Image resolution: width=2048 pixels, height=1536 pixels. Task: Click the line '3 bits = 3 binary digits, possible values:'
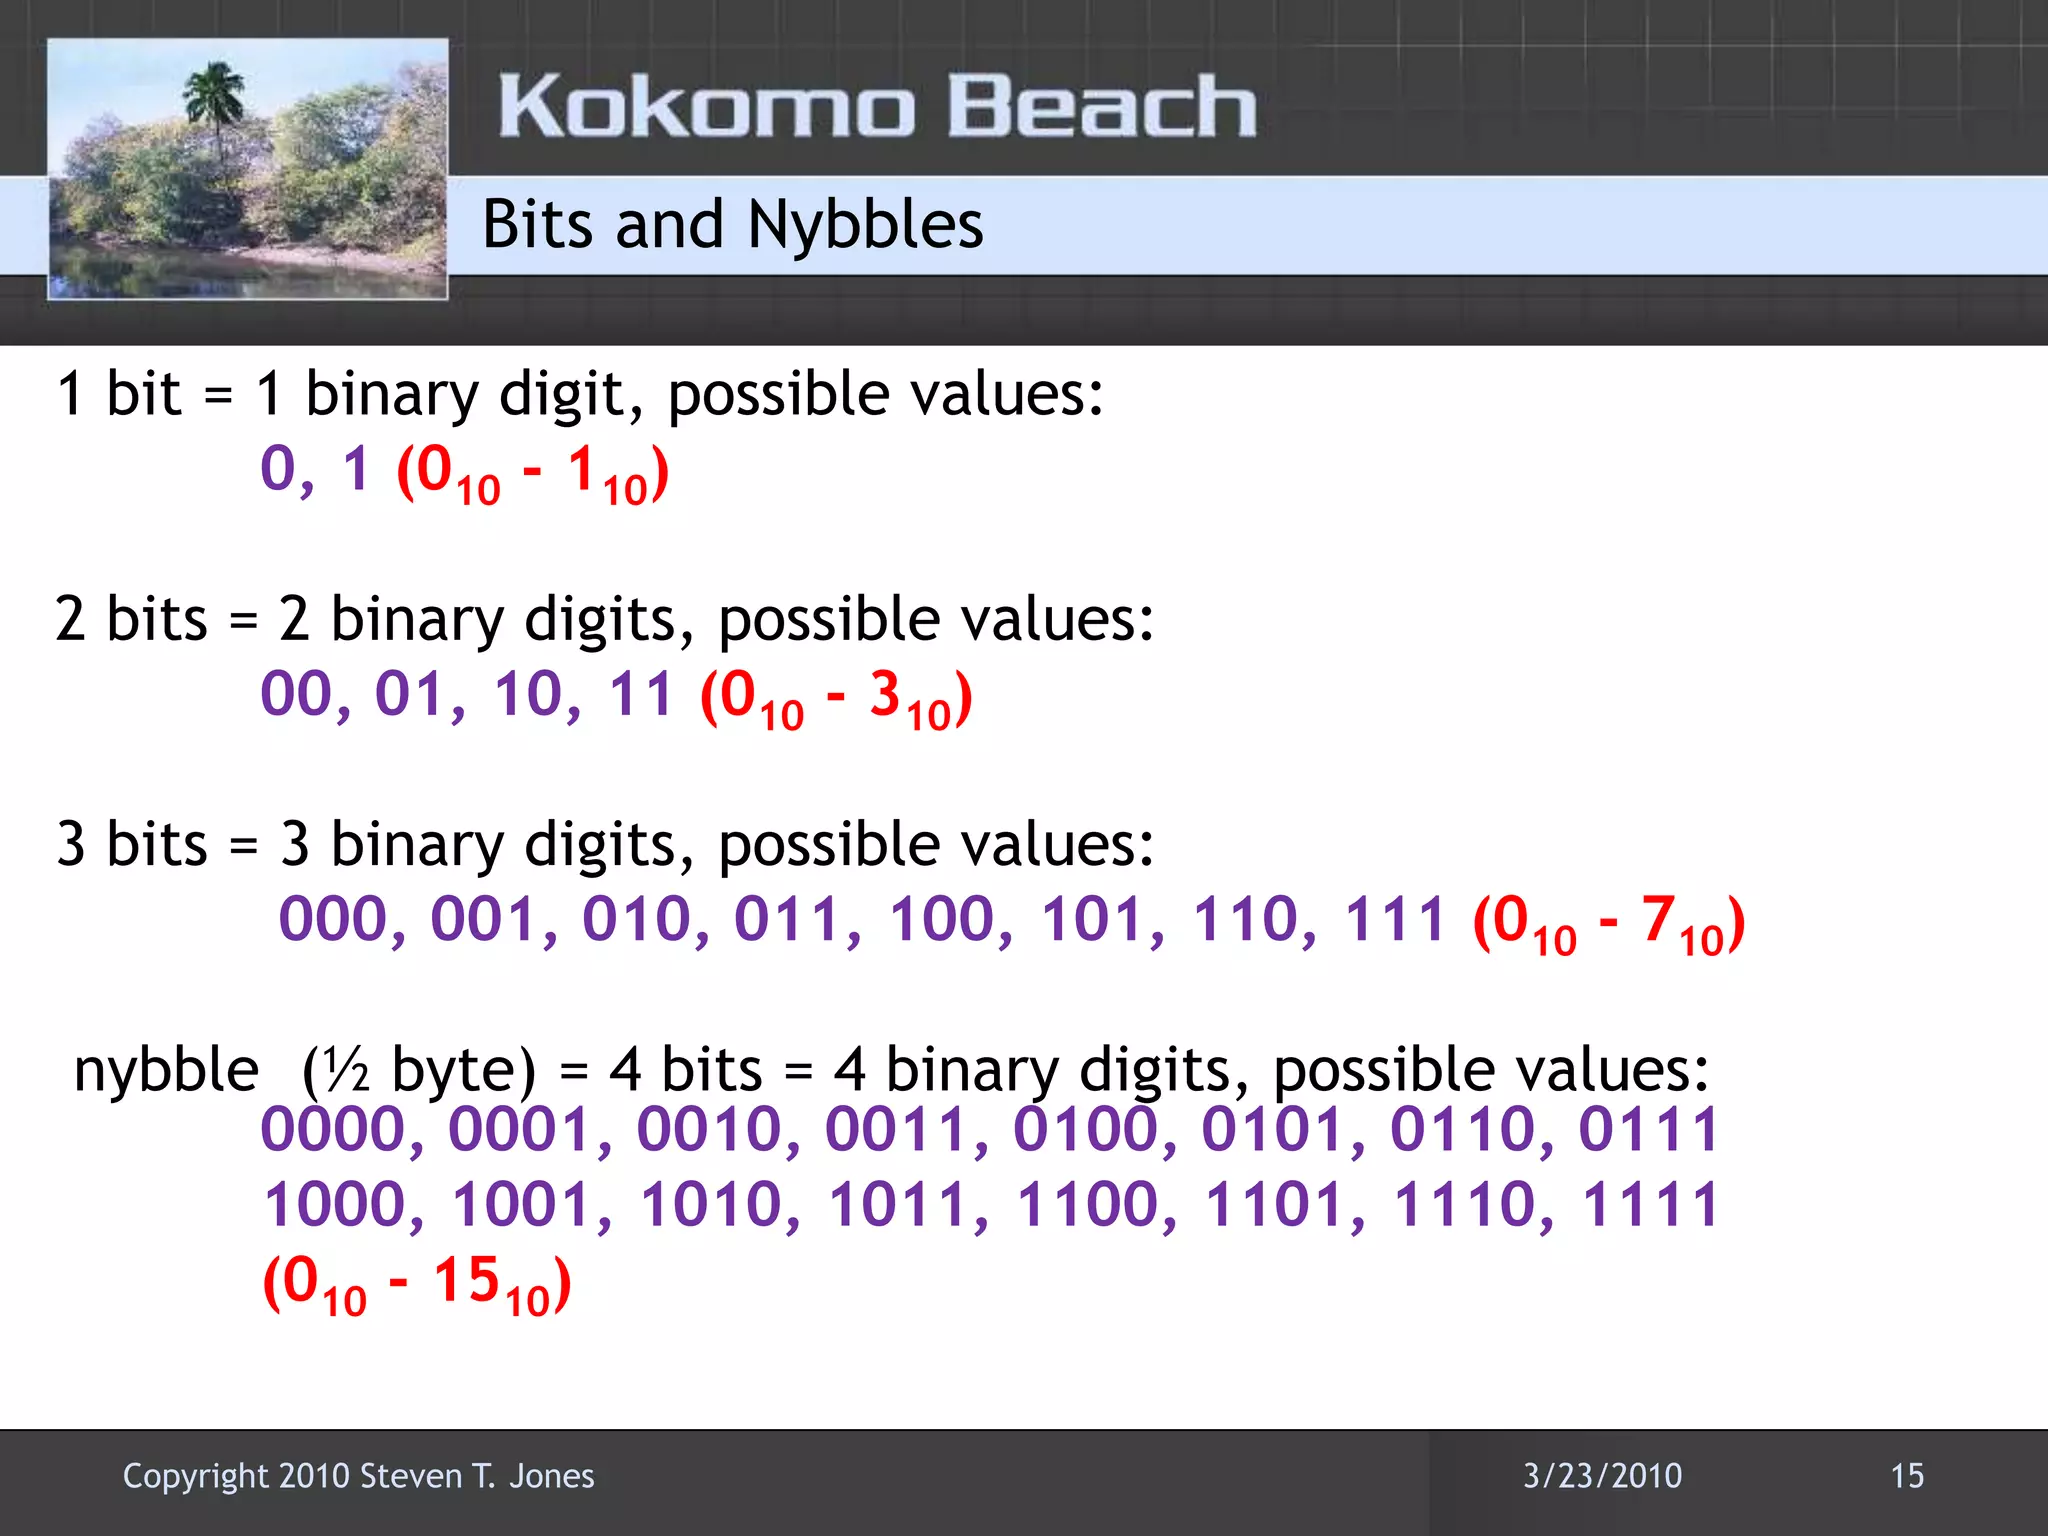click(605, 844)
